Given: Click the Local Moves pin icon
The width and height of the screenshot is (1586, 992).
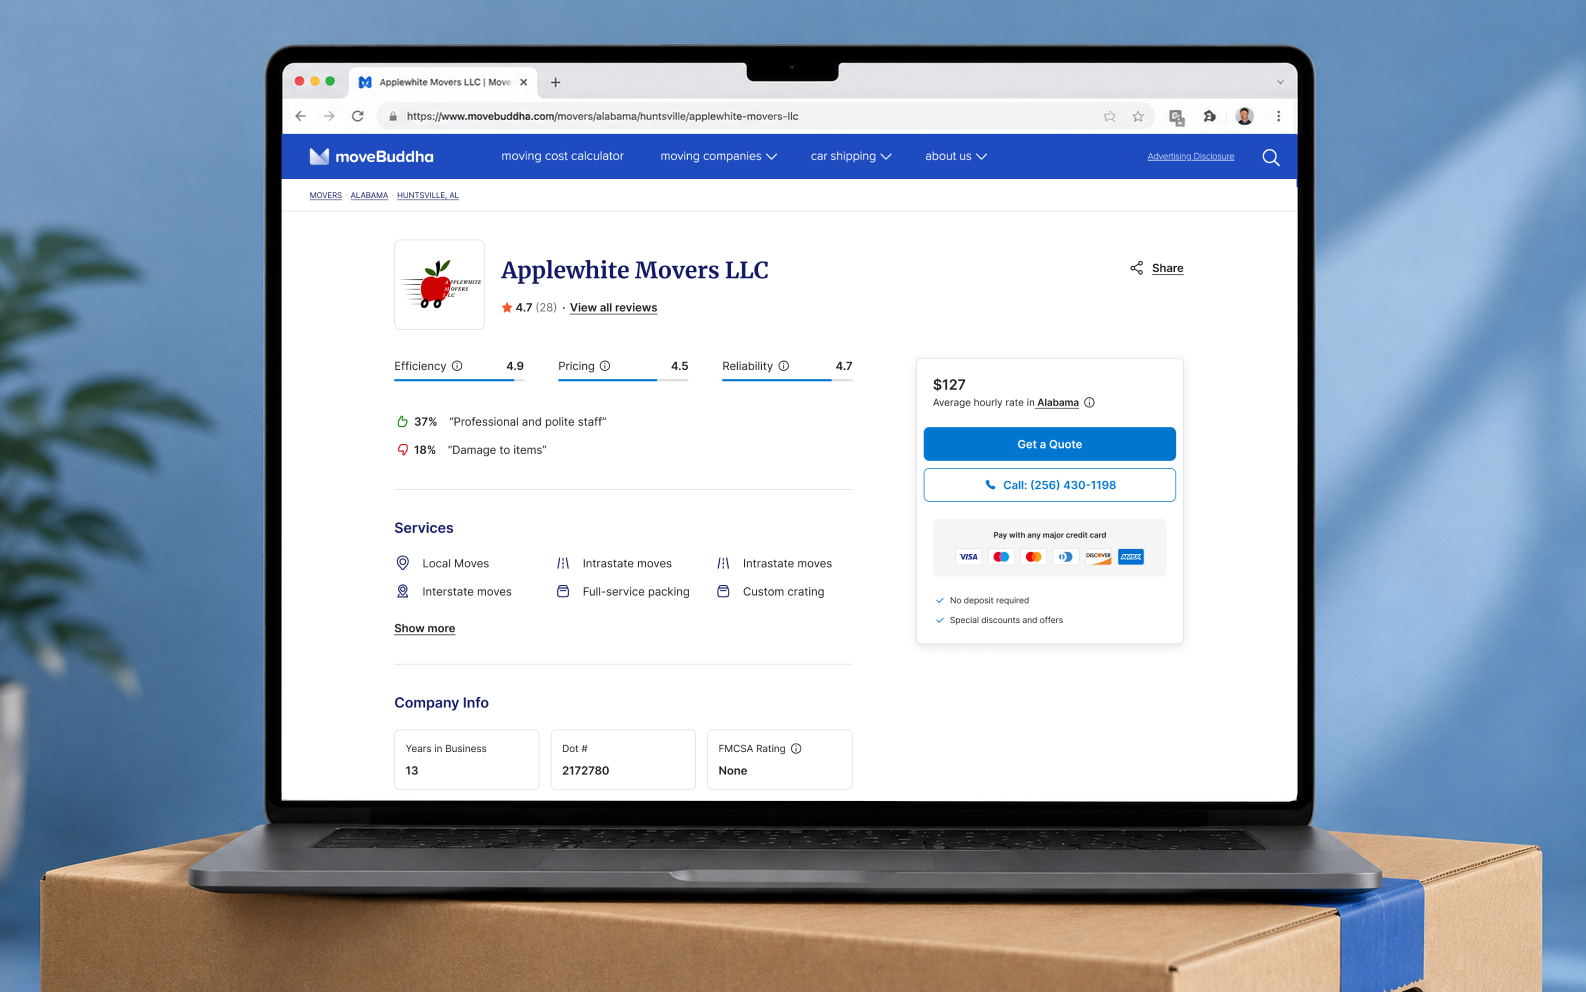Looking at the screenshot, I should 403,563.
